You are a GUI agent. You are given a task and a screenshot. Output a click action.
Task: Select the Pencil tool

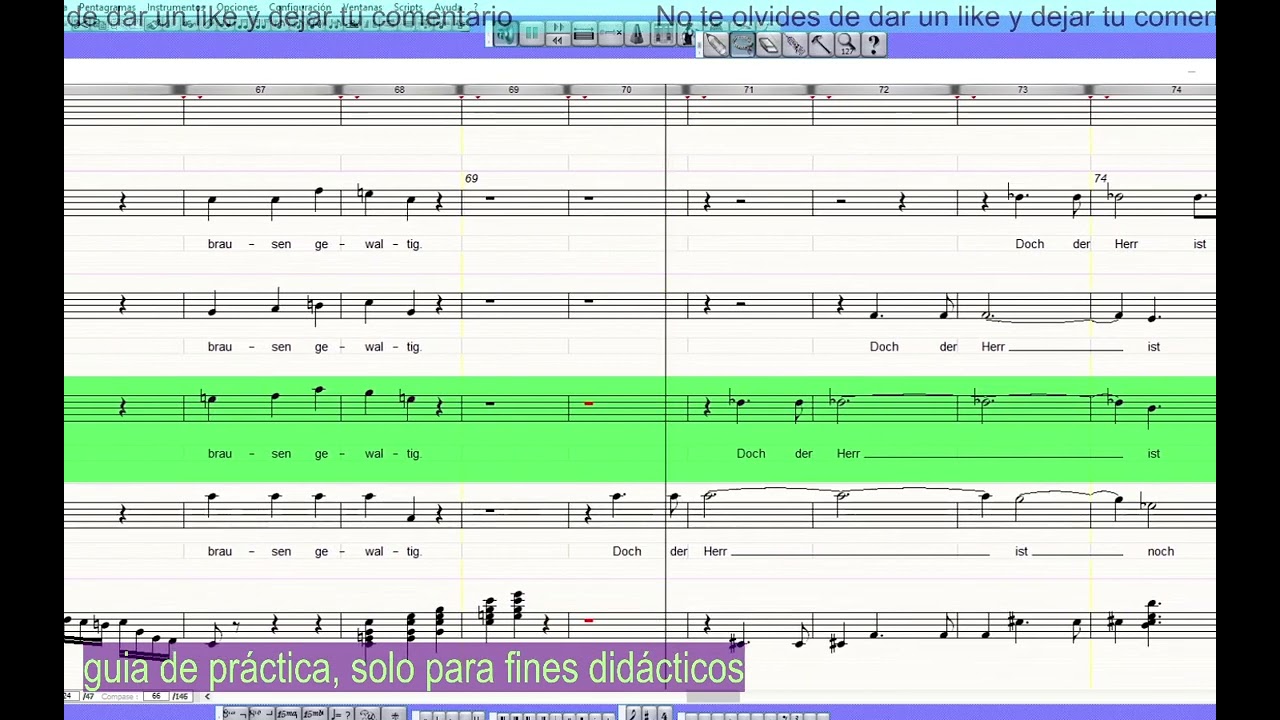coord(715,44)
